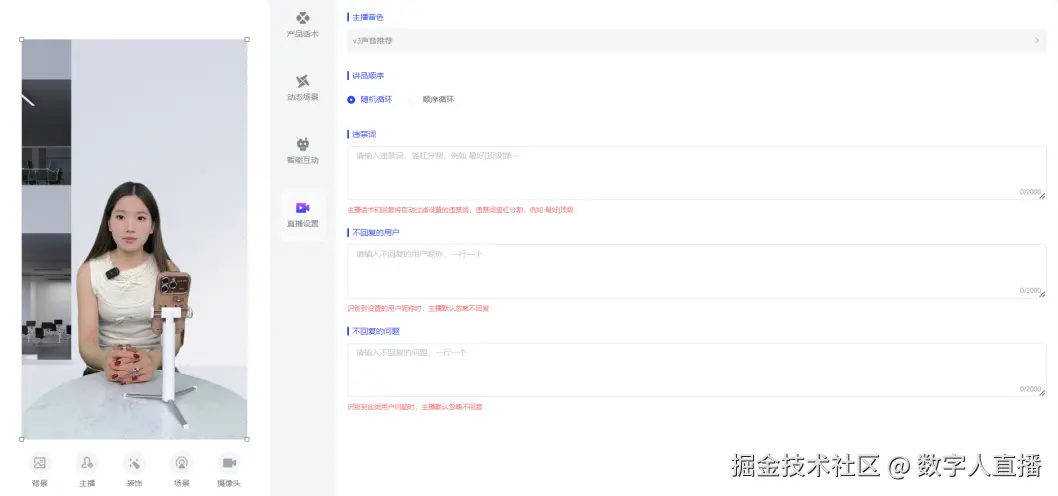Open the 装饰 decoration tool
This screenshot has height=496, width=1058.
(134, 470)
